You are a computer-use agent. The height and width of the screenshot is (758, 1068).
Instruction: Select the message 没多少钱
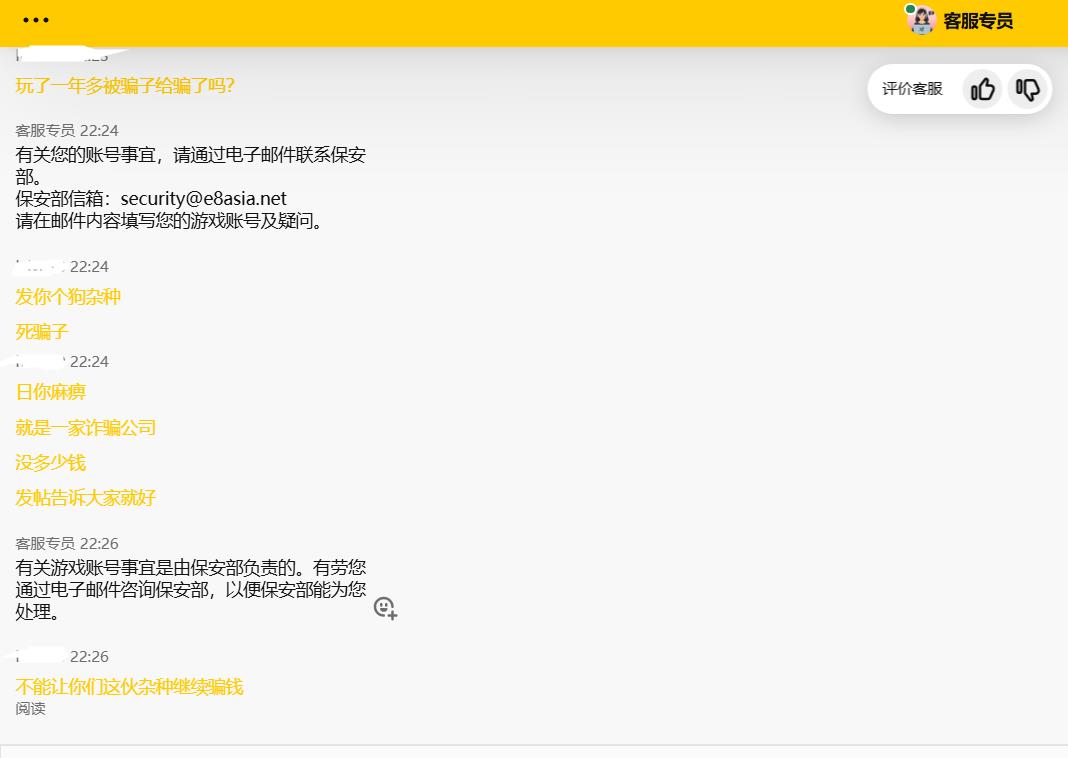coord(50,462)
